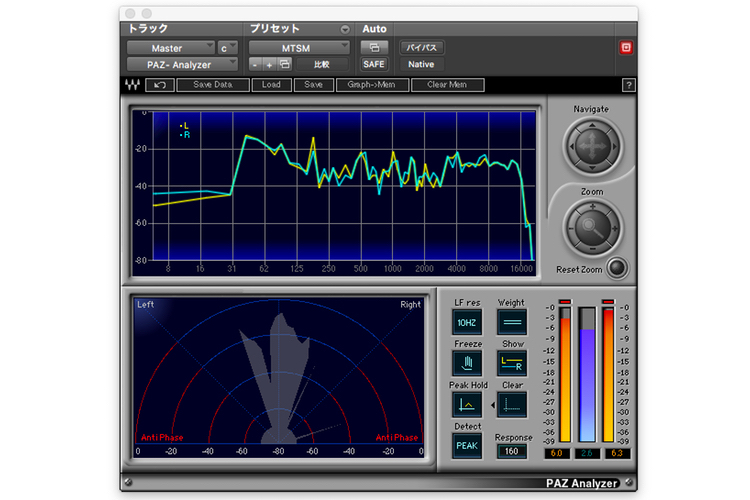The width and height of the screenshot is (750, 500).
Task: Open the PAZ- Analyzer plugin selector
Action: tap(182, 64)
